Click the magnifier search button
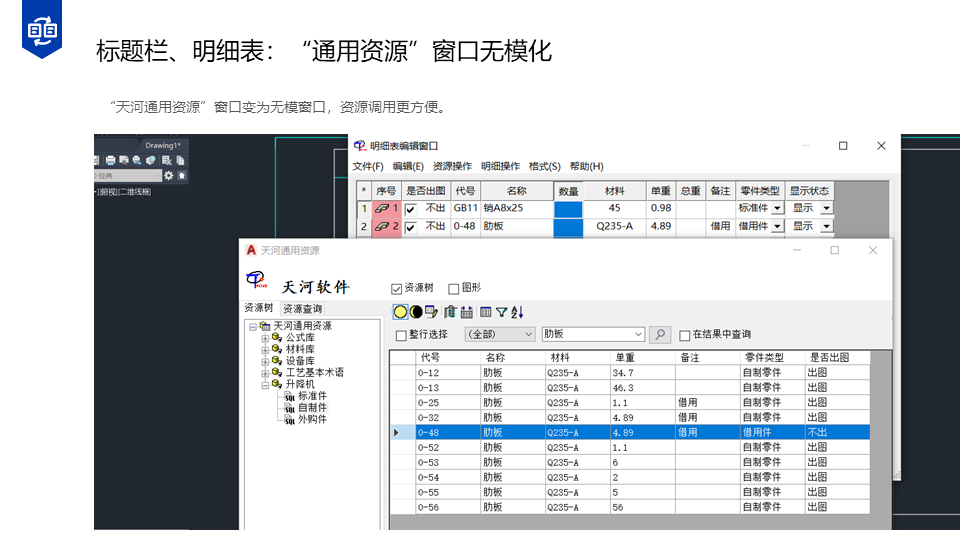 click(x=660, y=334)
